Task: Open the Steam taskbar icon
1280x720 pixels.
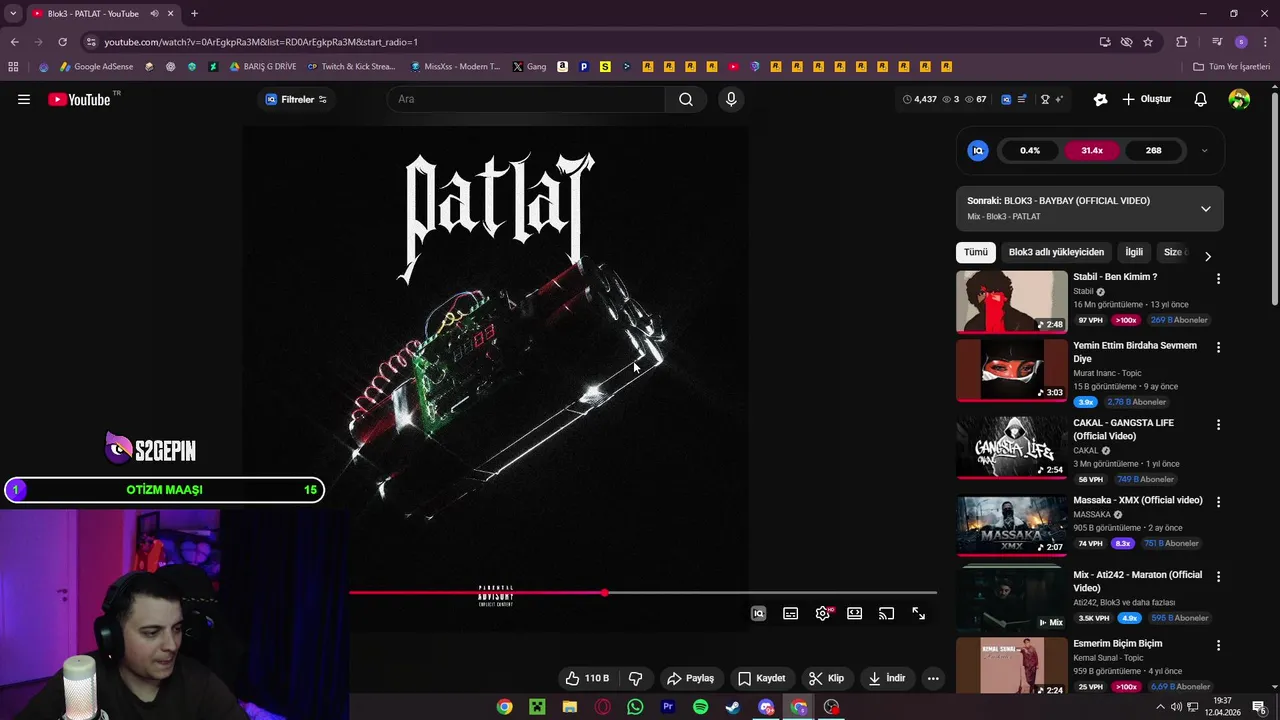Action: click(733, 707)
